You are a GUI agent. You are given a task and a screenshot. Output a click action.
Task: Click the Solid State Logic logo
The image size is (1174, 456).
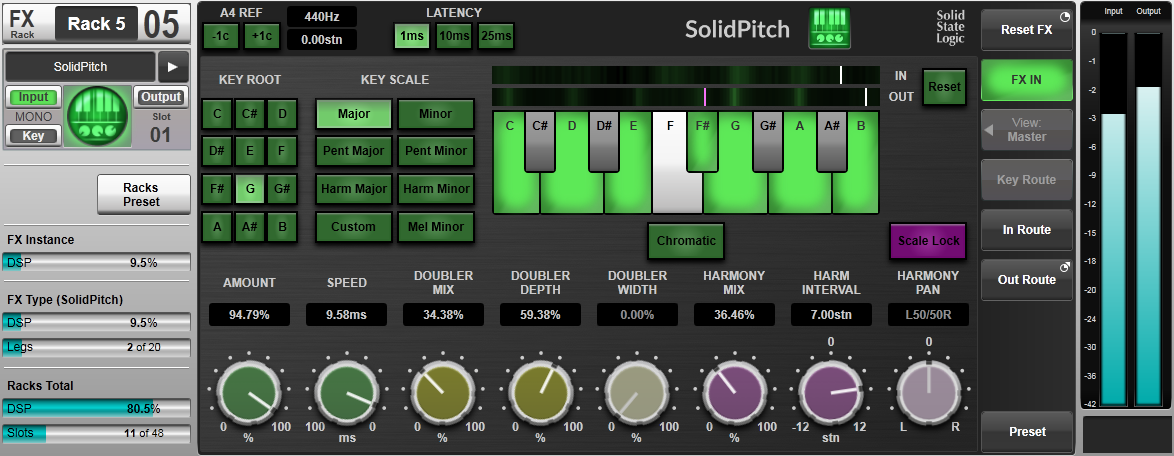coord(950,27)
